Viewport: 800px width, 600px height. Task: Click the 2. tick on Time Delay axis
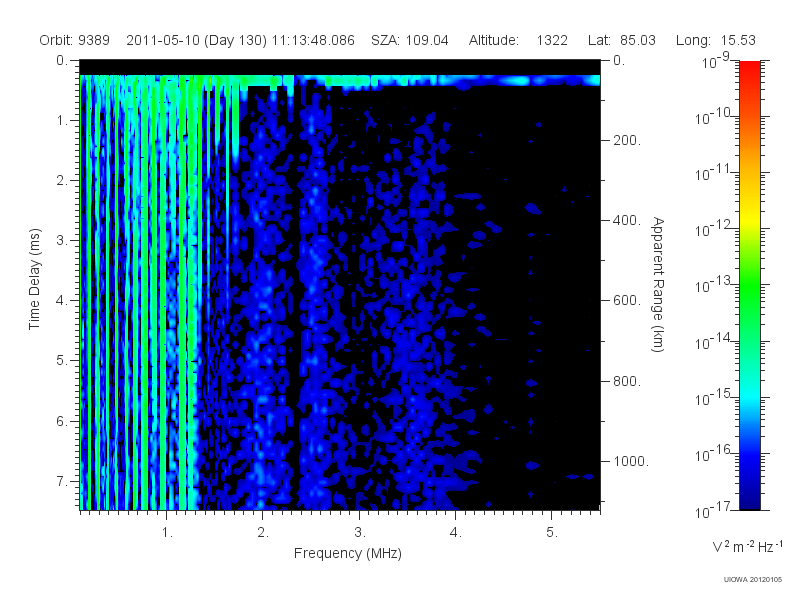62,181
